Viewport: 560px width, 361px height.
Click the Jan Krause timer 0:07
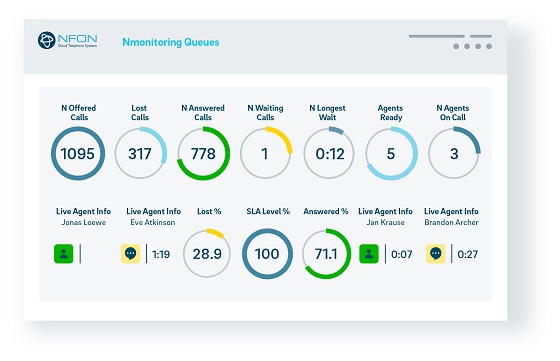(x=401, y=254)
